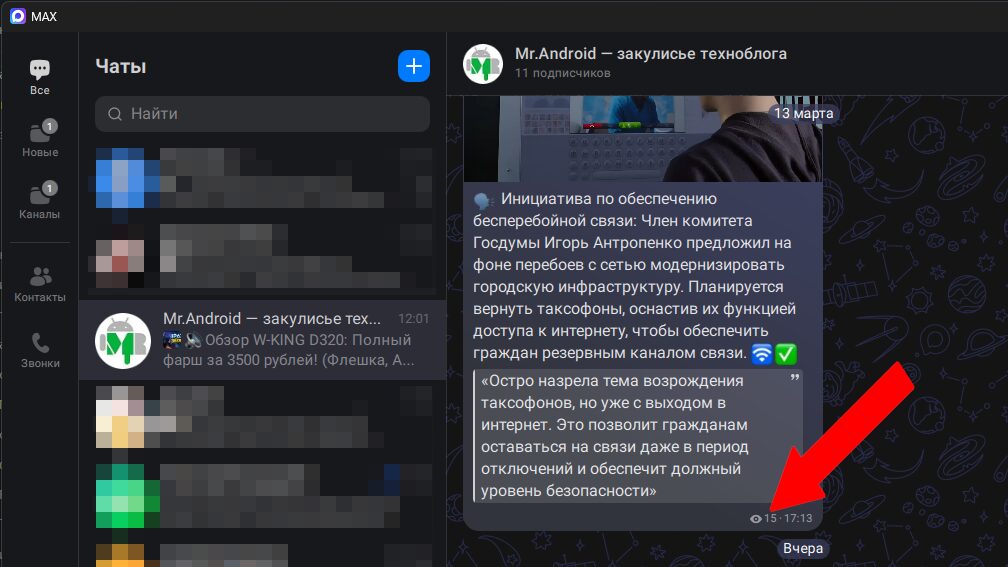Click the blue plus new chat button

click(x=413, y=66)
